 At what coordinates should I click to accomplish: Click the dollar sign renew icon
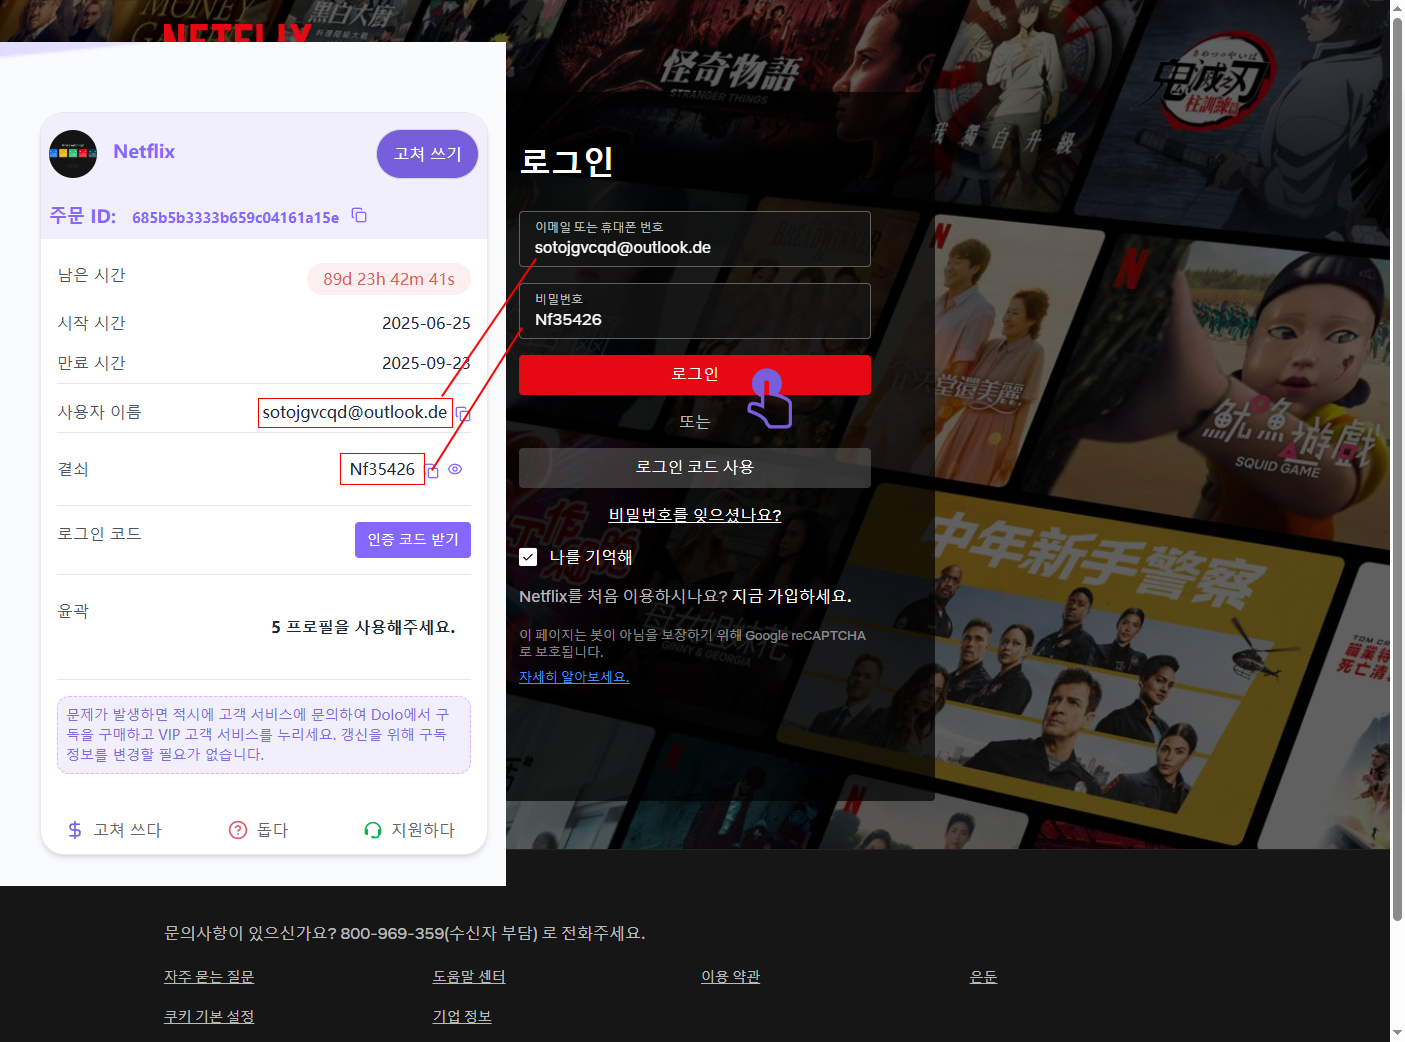(75, 830)
